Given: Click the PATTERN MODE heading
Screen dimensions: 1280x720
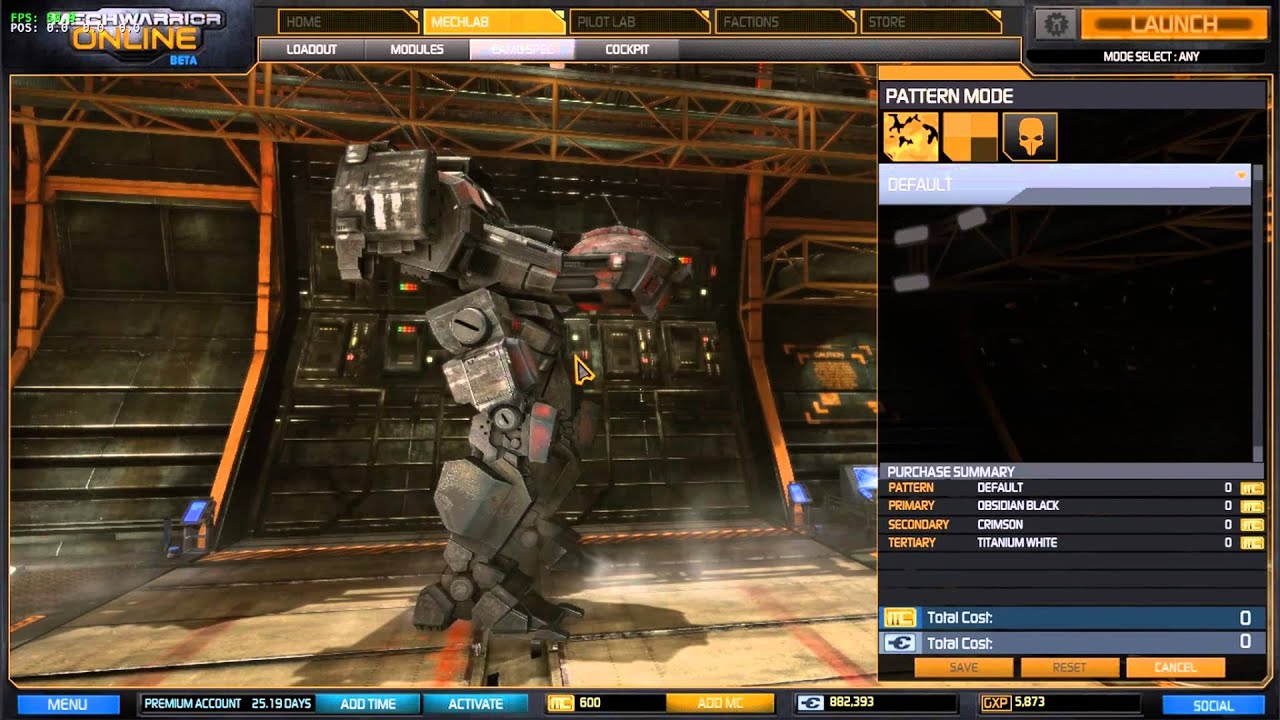Looking at the screenshot, I should coord(949,96).
